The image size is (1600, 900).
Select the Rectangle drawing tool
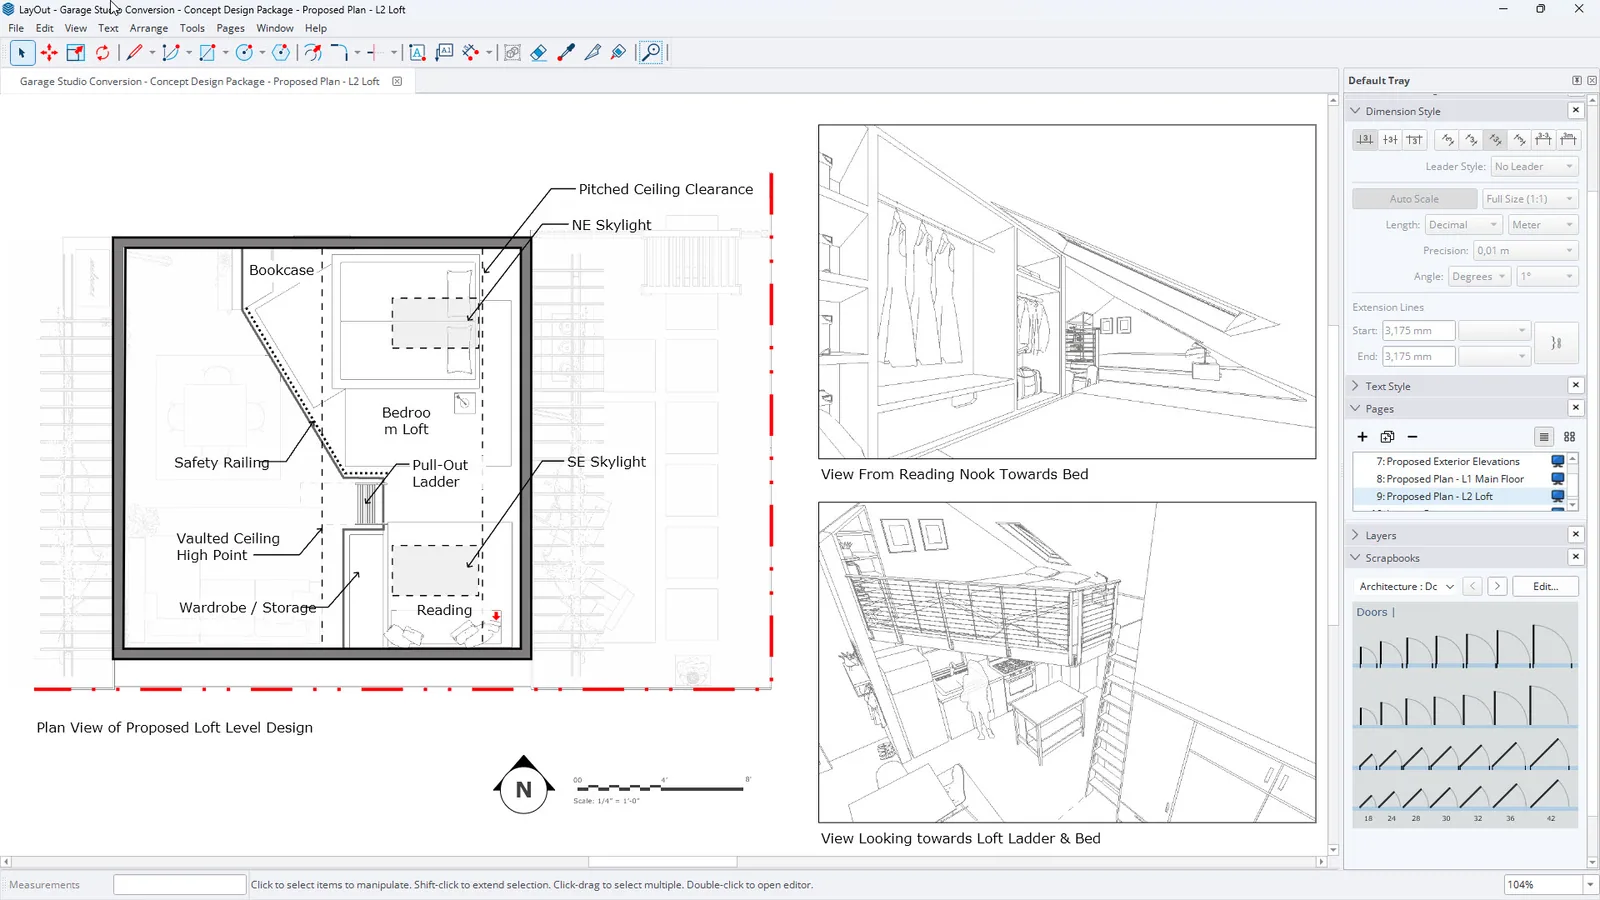(x=207, y=53)
